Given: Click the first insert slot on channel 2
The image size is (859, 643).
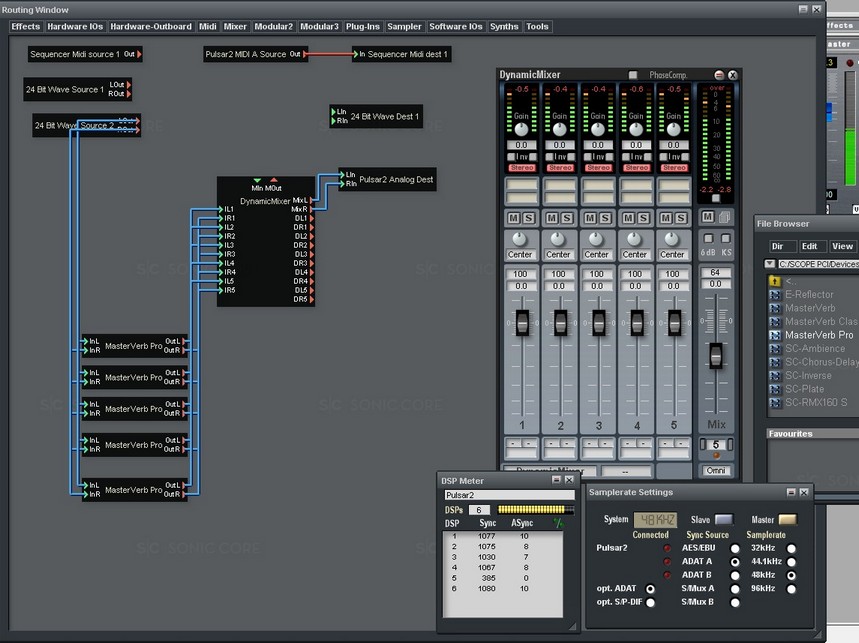Looking at the screenshot, I should [x=559, y=185].
